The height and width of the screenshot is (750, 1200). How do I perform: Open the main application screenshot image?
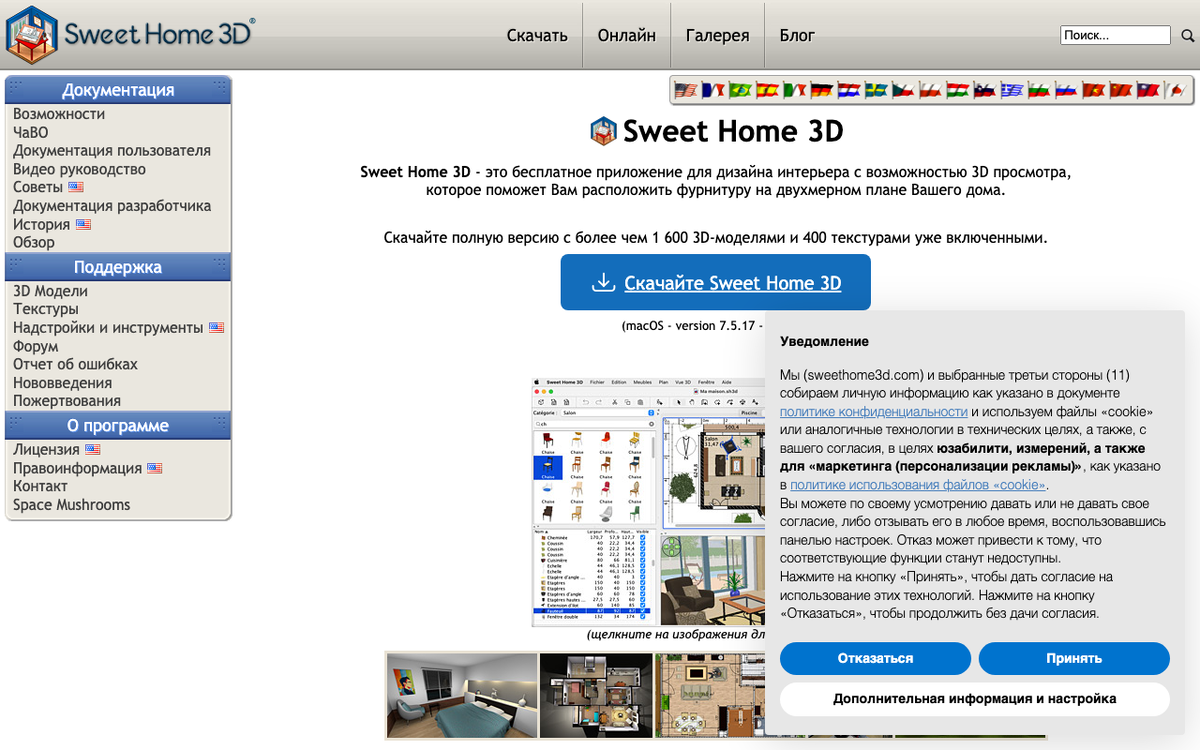[648, 502]
